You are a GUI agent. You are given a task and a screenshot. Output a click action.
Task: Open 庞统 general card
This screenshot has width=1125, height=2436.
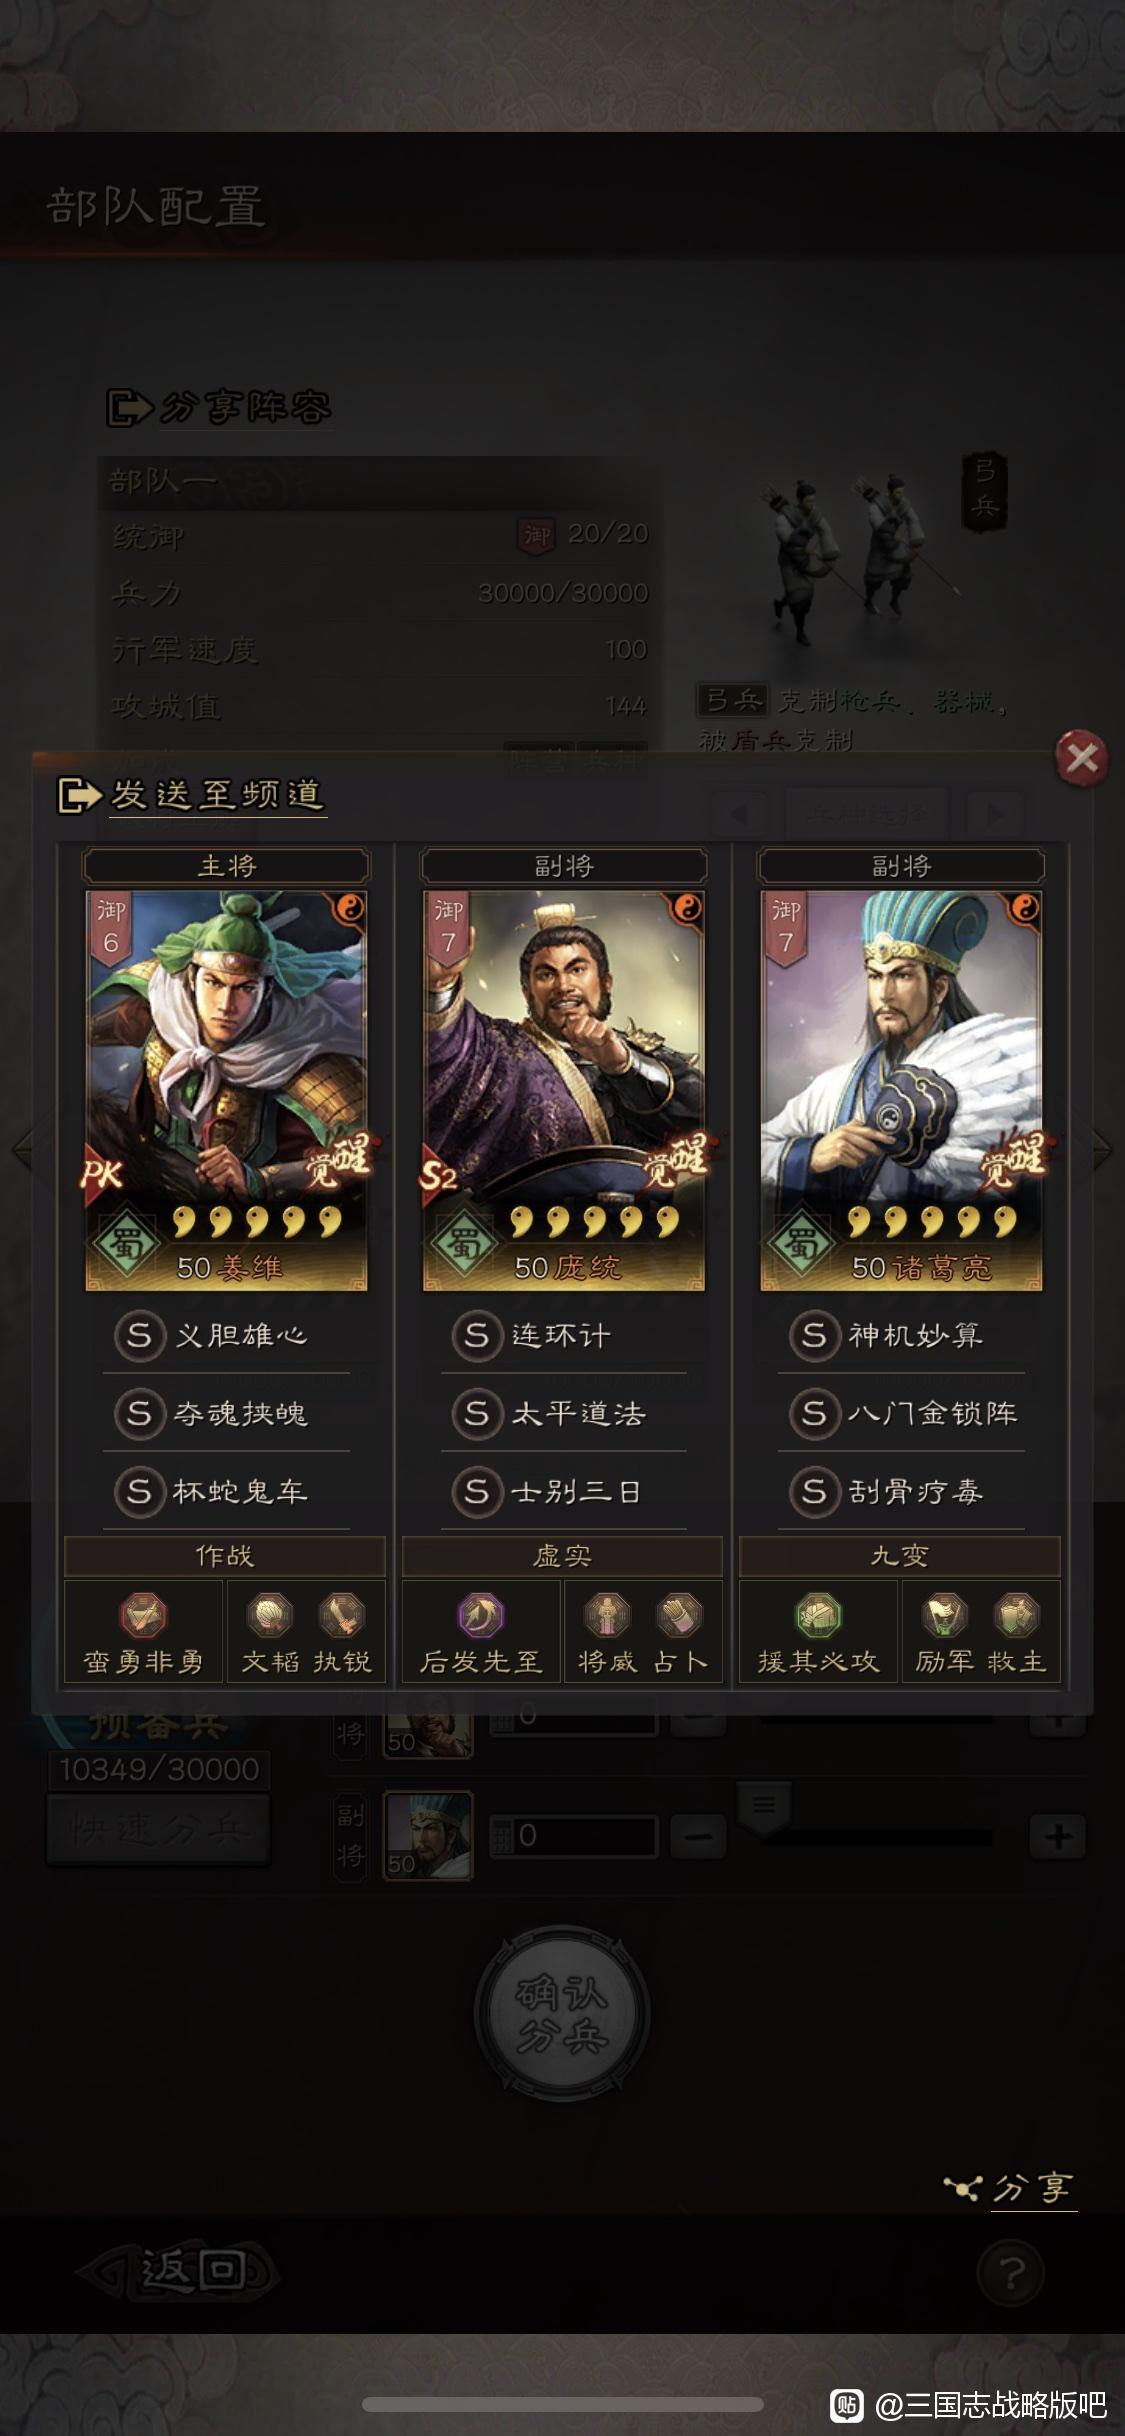point(564,1090)
